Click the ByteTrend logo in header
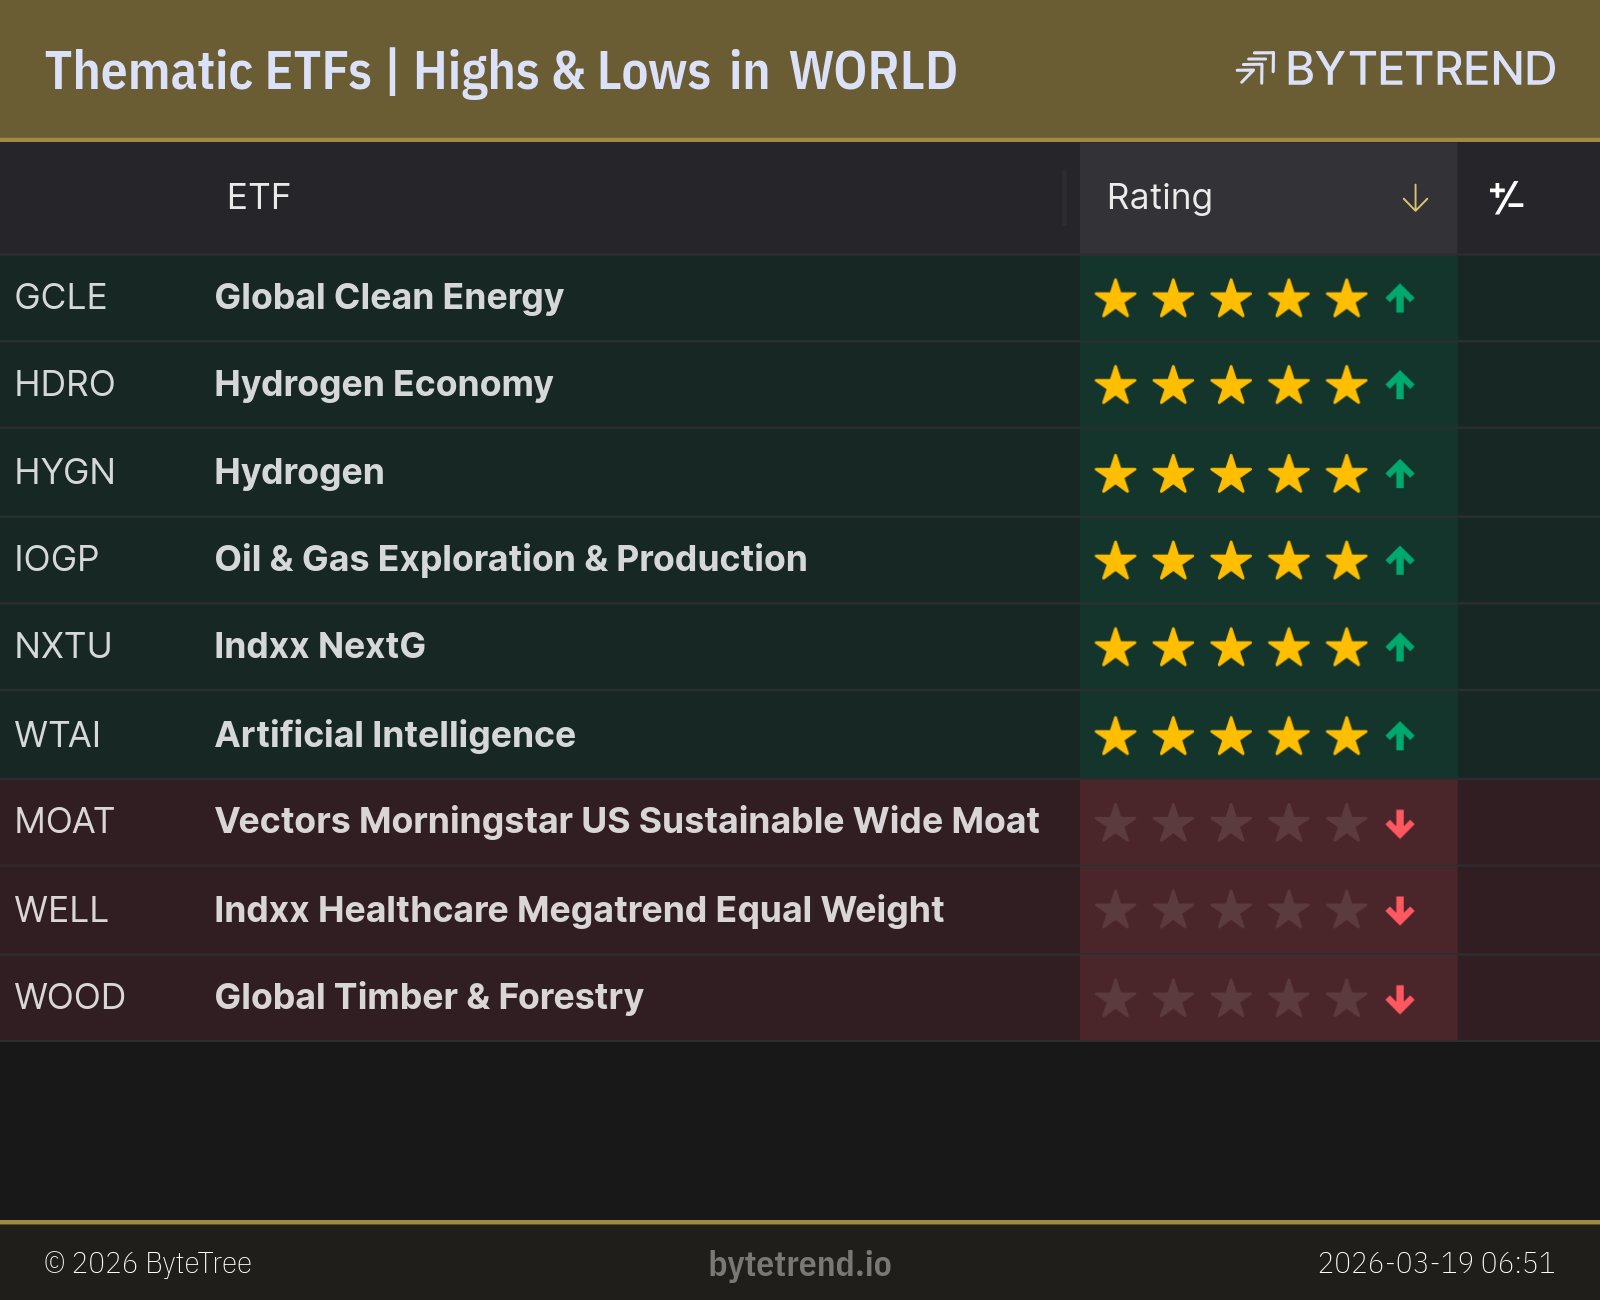The image size is (1600, 1300). pos(1396,69)
